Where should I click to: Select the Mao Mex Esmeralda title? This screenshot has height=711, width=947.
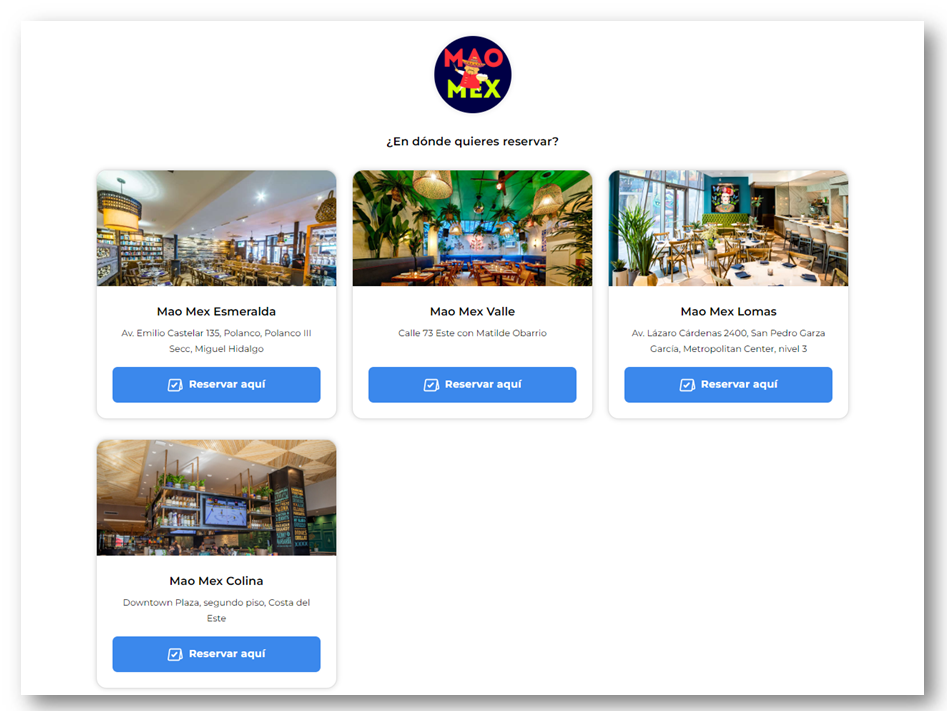tap(216, 312)
